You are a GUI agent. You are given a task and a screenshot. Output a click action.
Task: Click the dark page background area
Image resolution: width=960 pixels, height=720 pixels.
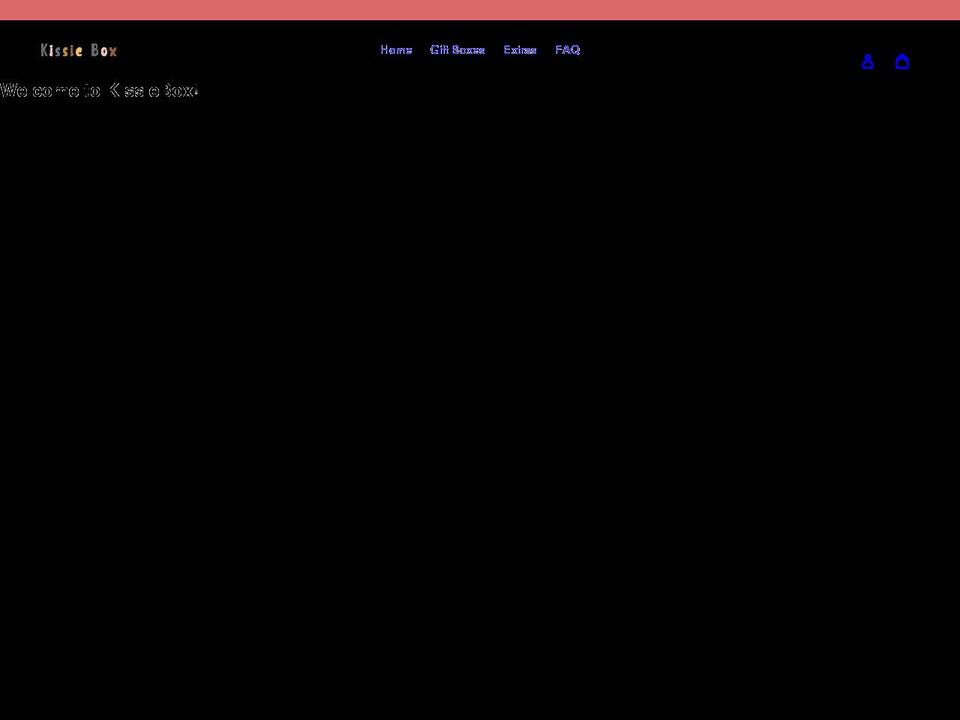pyautogui.click(x=480, y=400)
